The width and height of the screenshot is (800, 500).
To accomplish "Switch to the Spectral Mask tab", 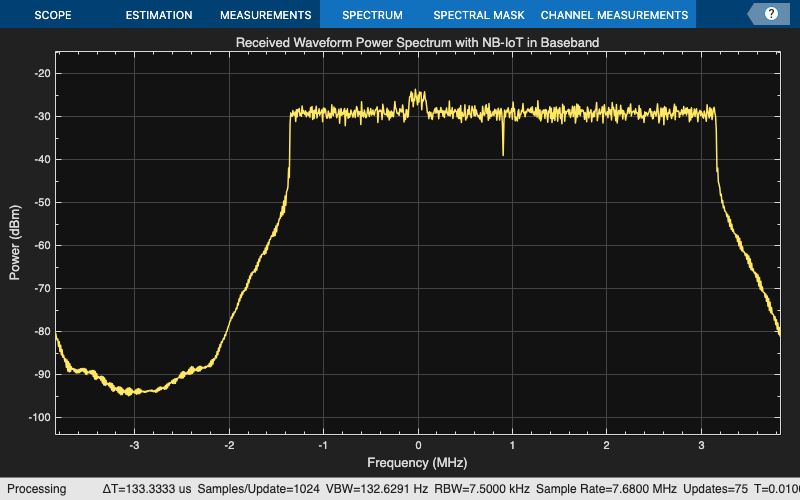I will tap(479, 15).
